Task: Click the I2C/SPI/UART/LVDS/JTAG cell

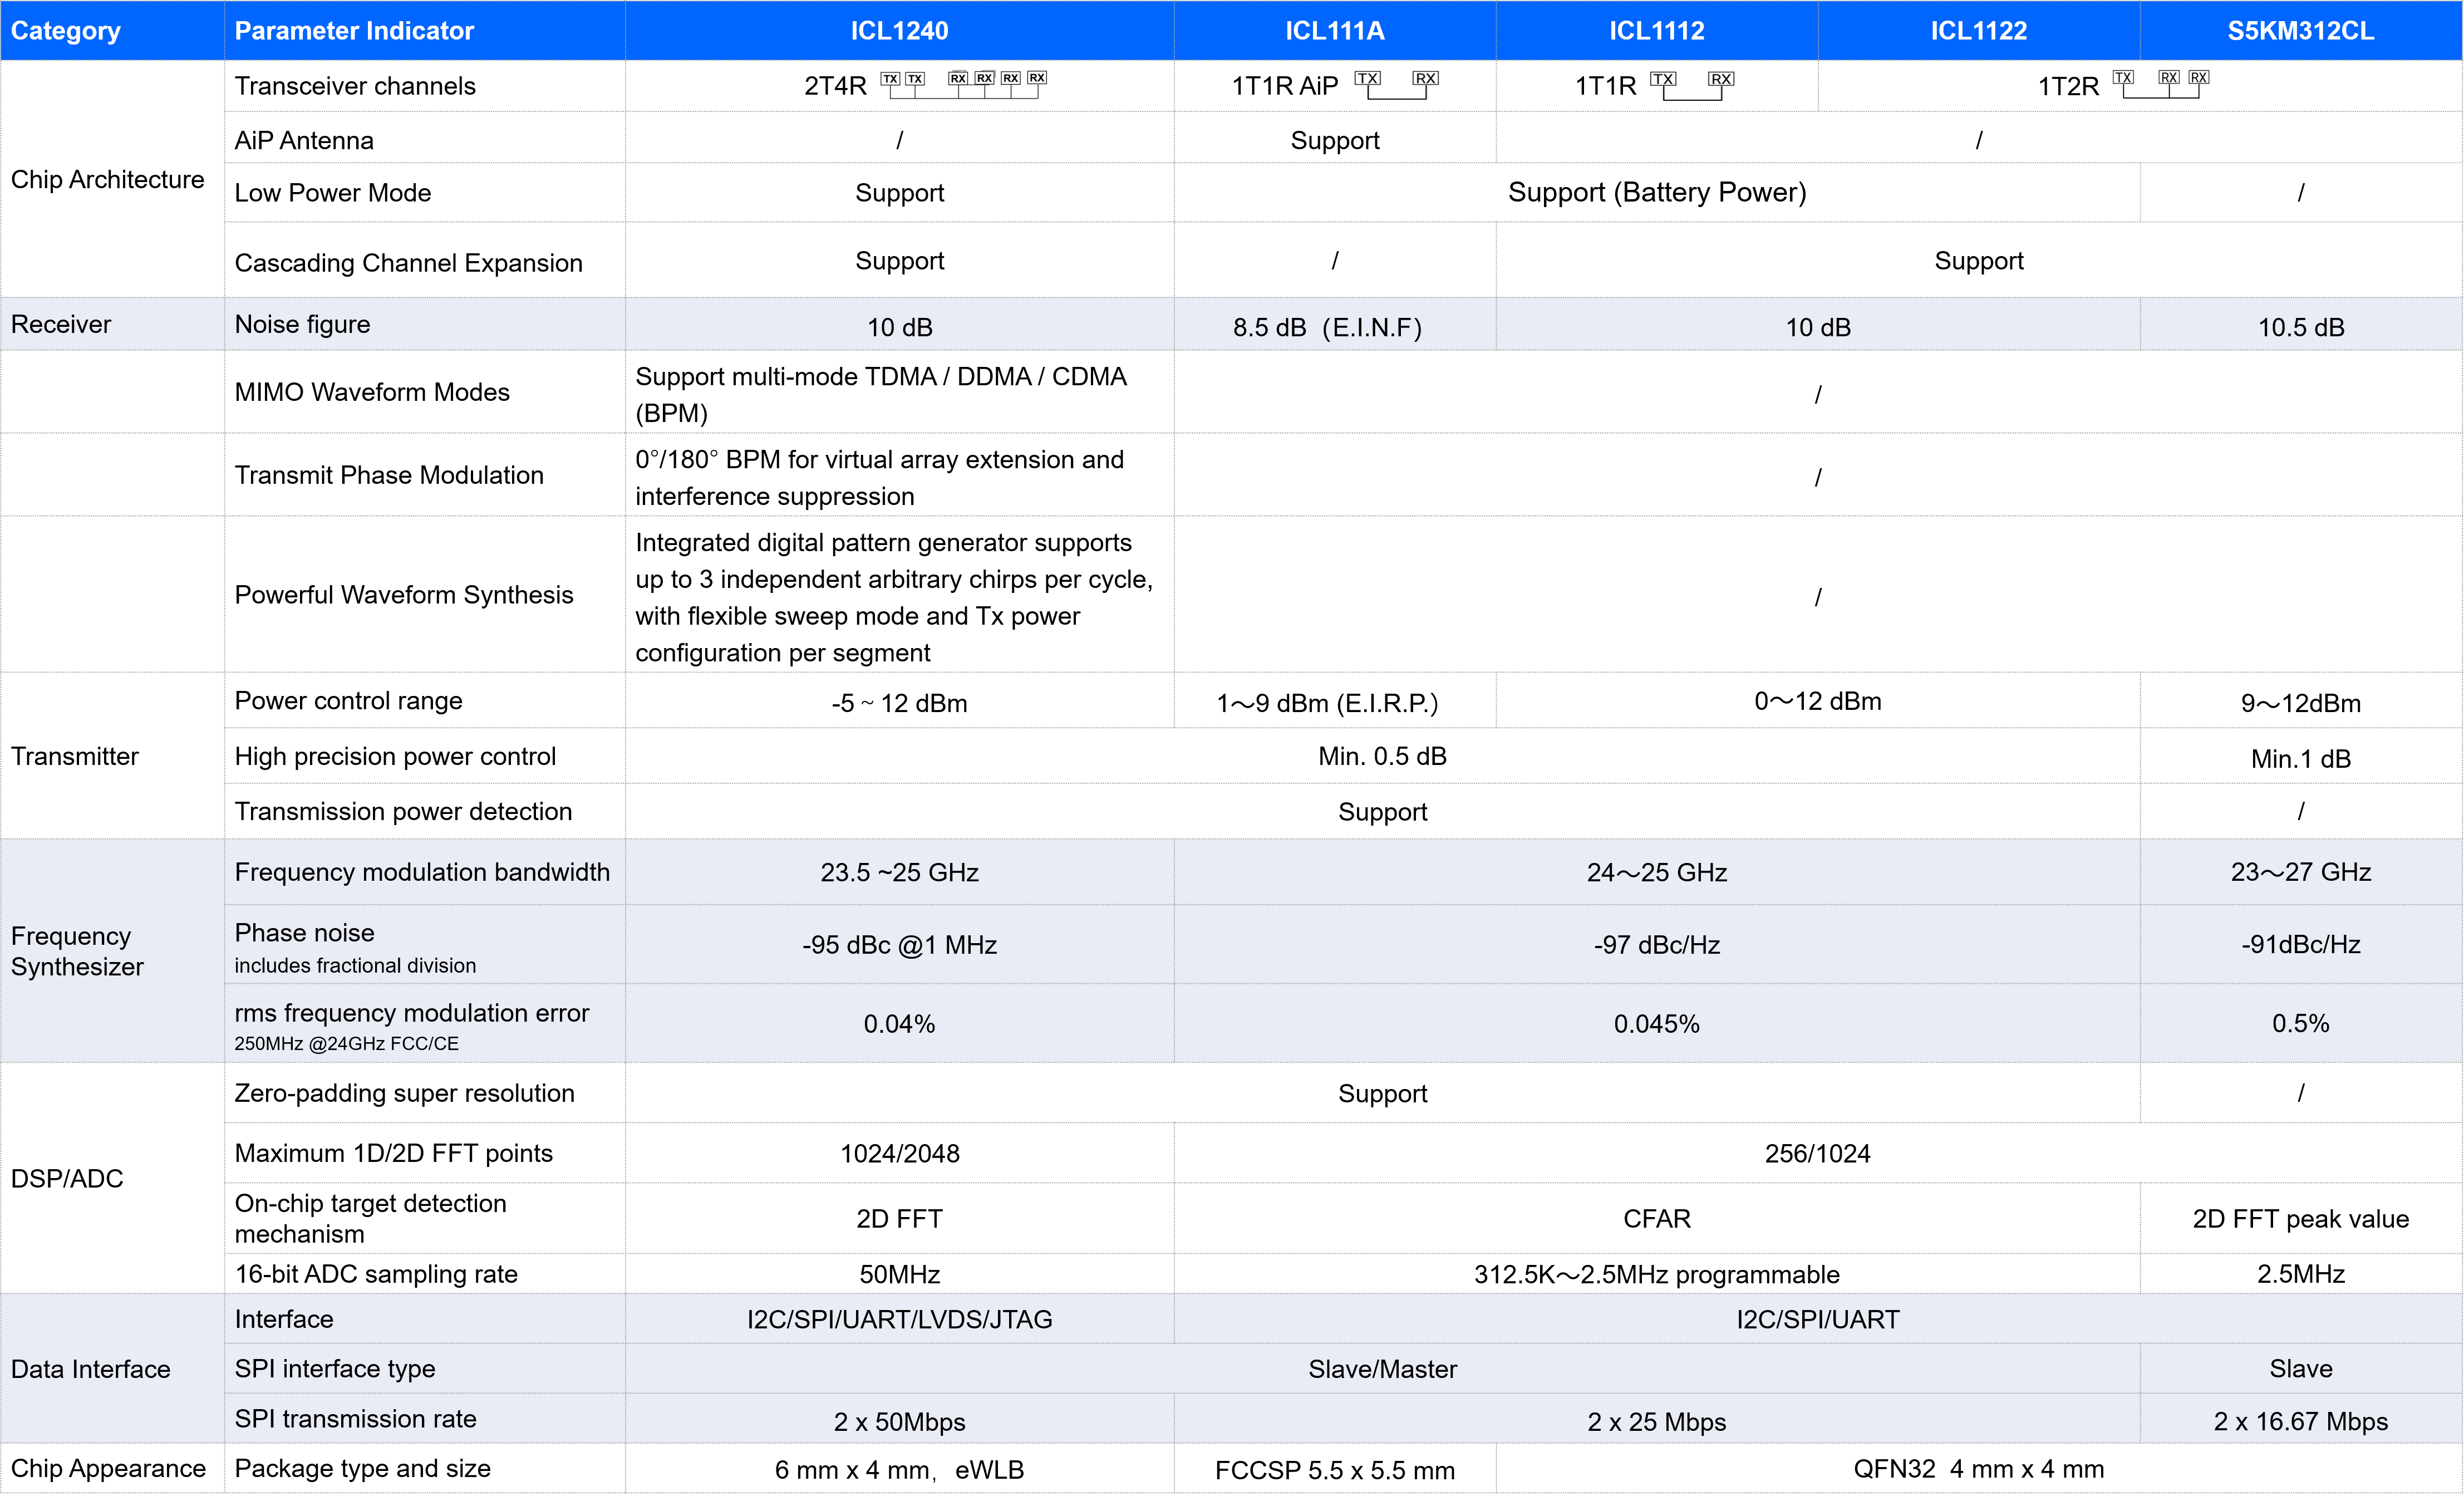Action: pos(899,1319)
